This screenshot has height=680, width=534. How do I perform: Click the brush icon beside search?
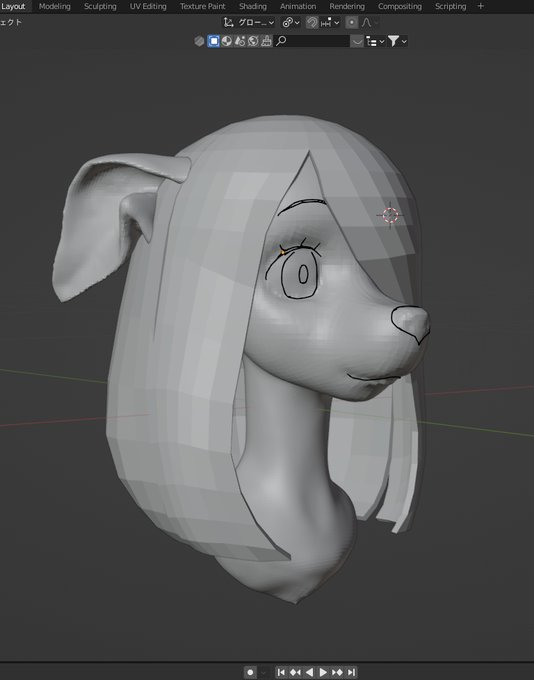[x=266, y=41]
